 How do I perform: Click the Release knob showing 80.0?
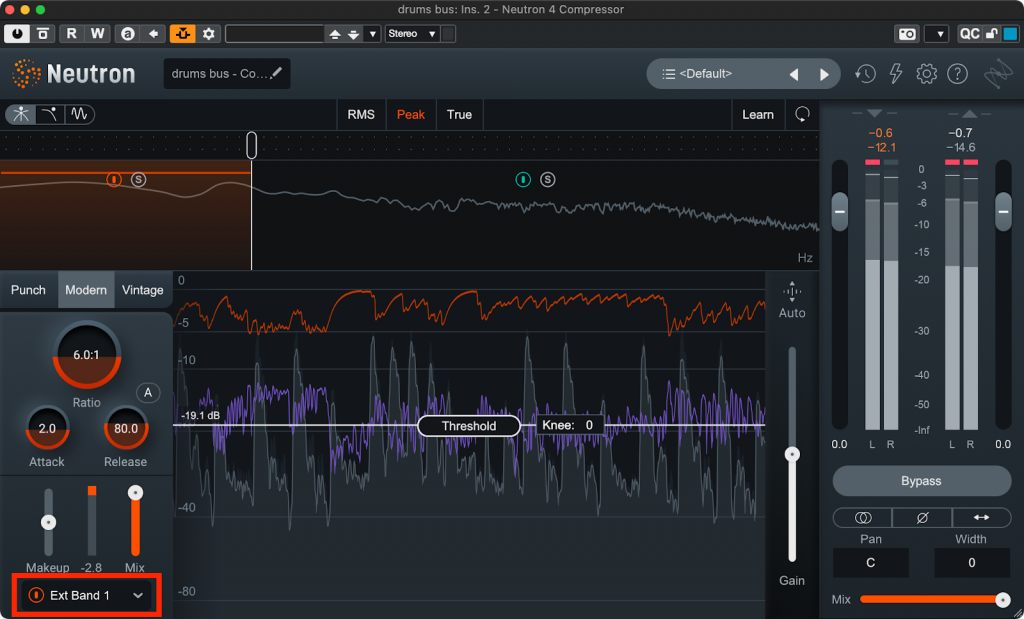(x=126, y=428)
